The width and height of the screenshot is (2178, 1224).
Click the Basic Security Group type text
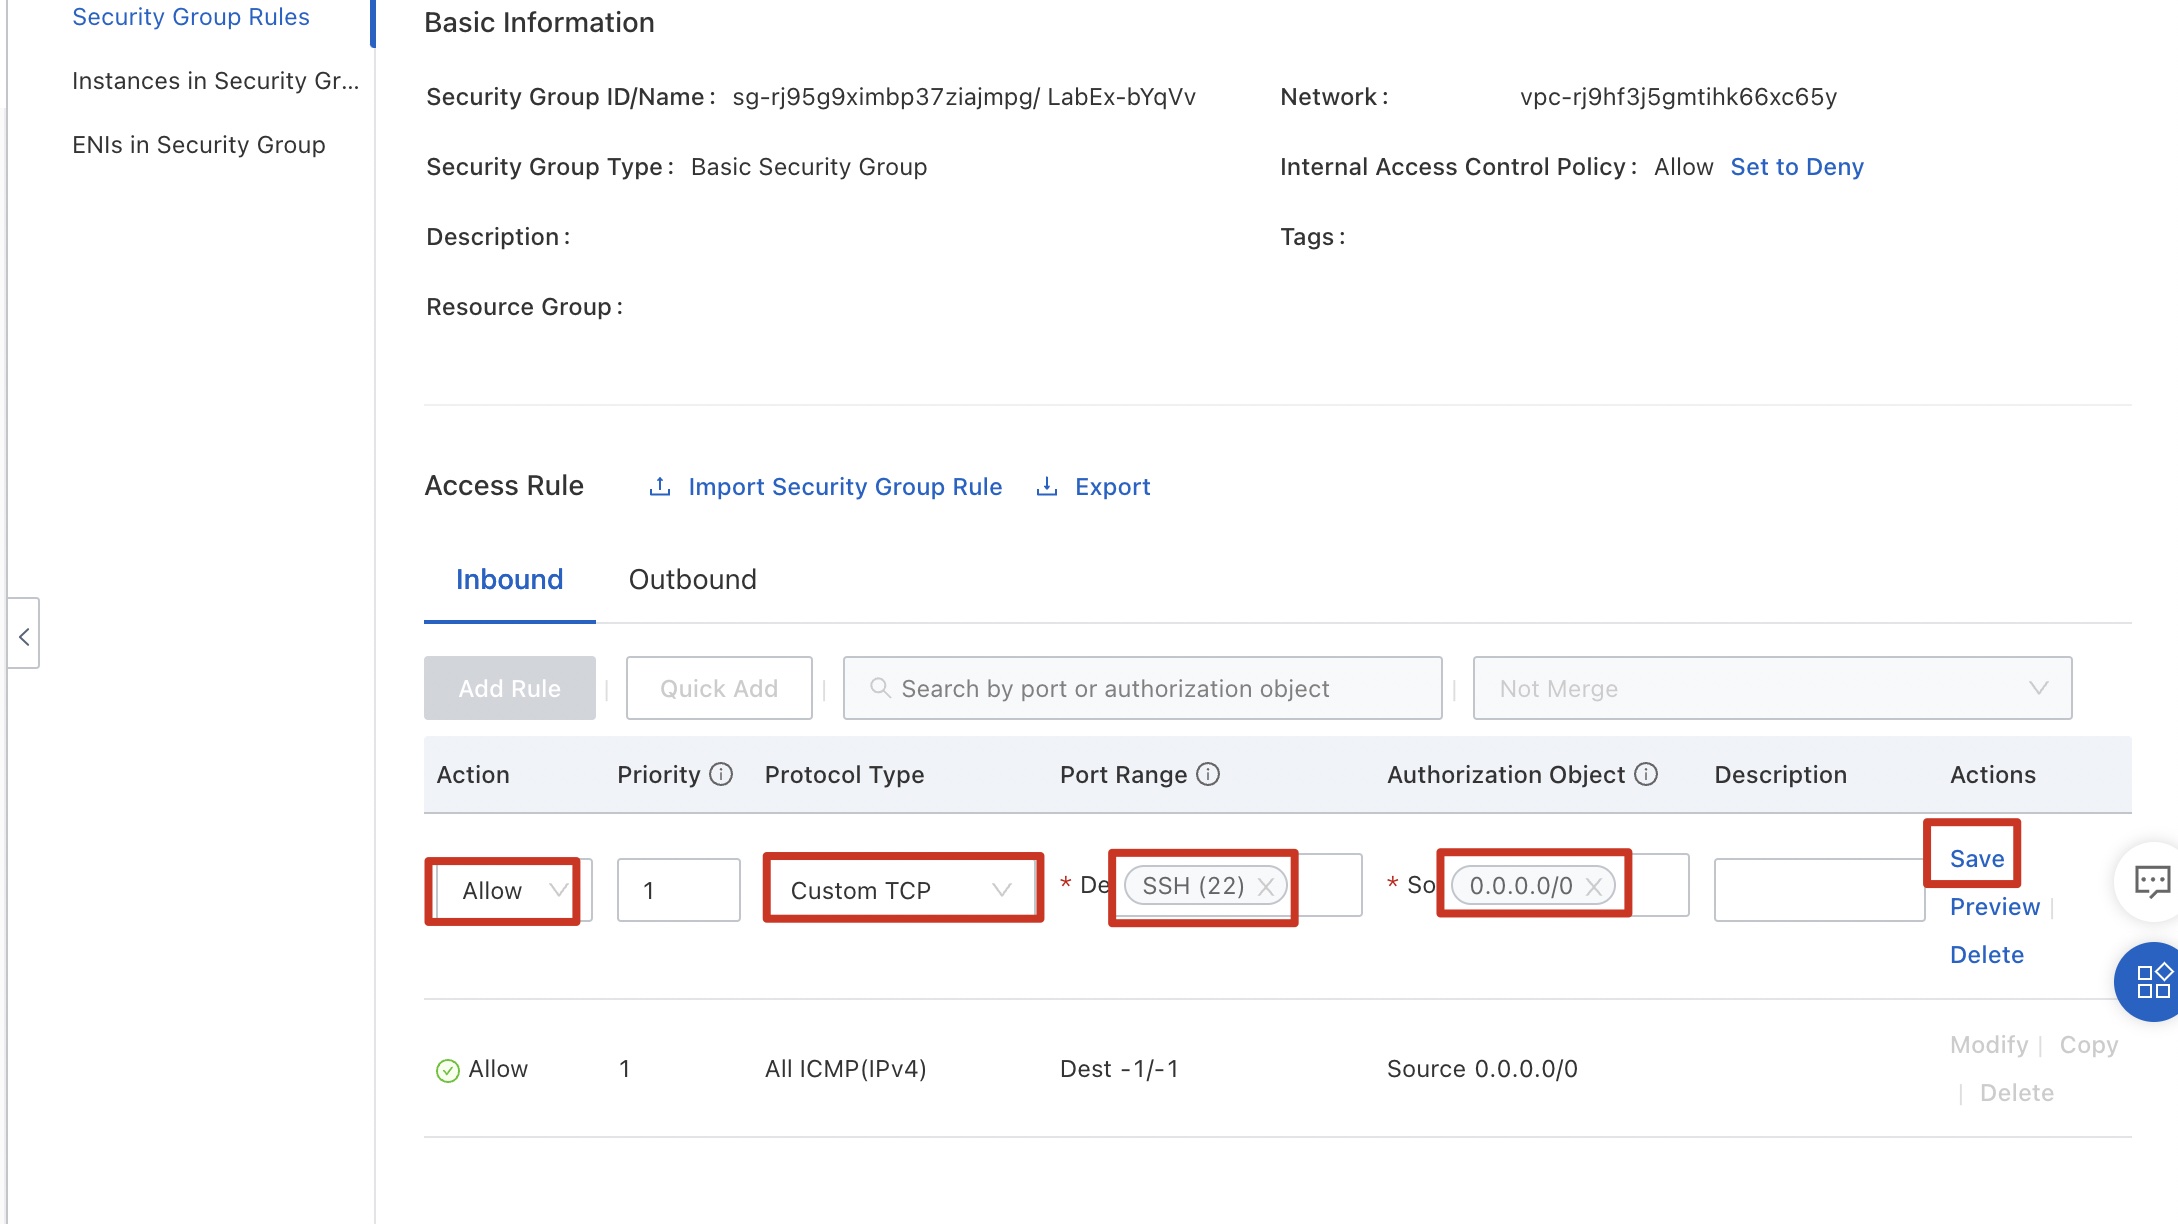pos(809,167)
